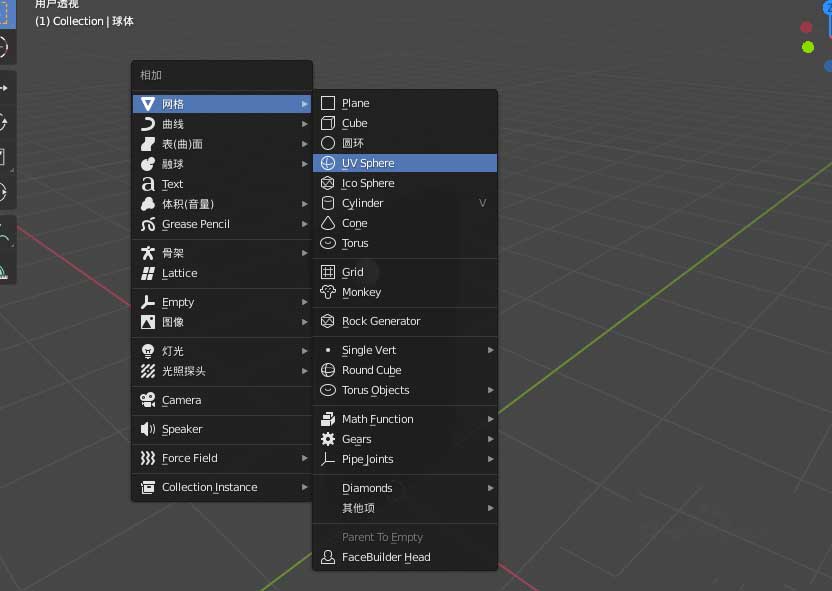Expand the Empty submenu arrow
Screen dimensions: 832x591
[305, 302]
